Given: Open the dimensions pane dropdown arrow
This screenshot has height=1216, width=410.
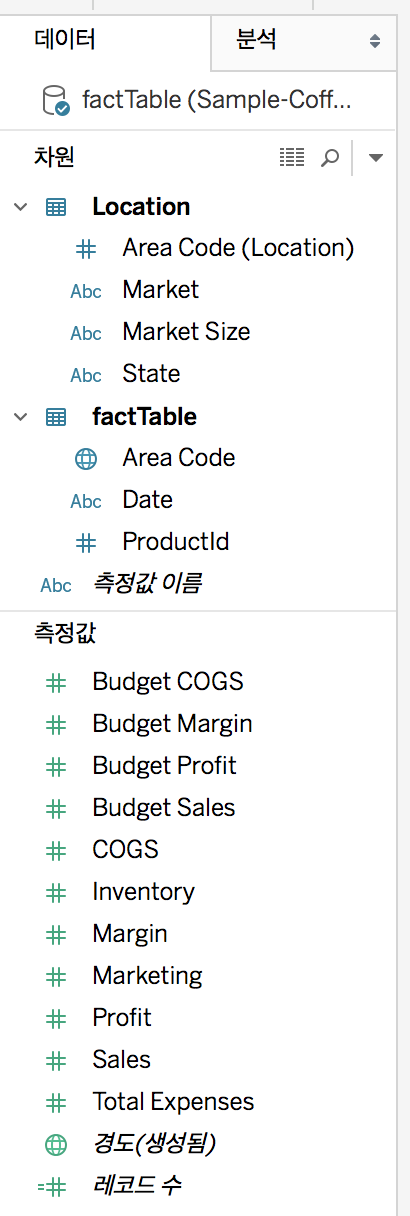Looking at the screenshot, I should tap(376, 158).
